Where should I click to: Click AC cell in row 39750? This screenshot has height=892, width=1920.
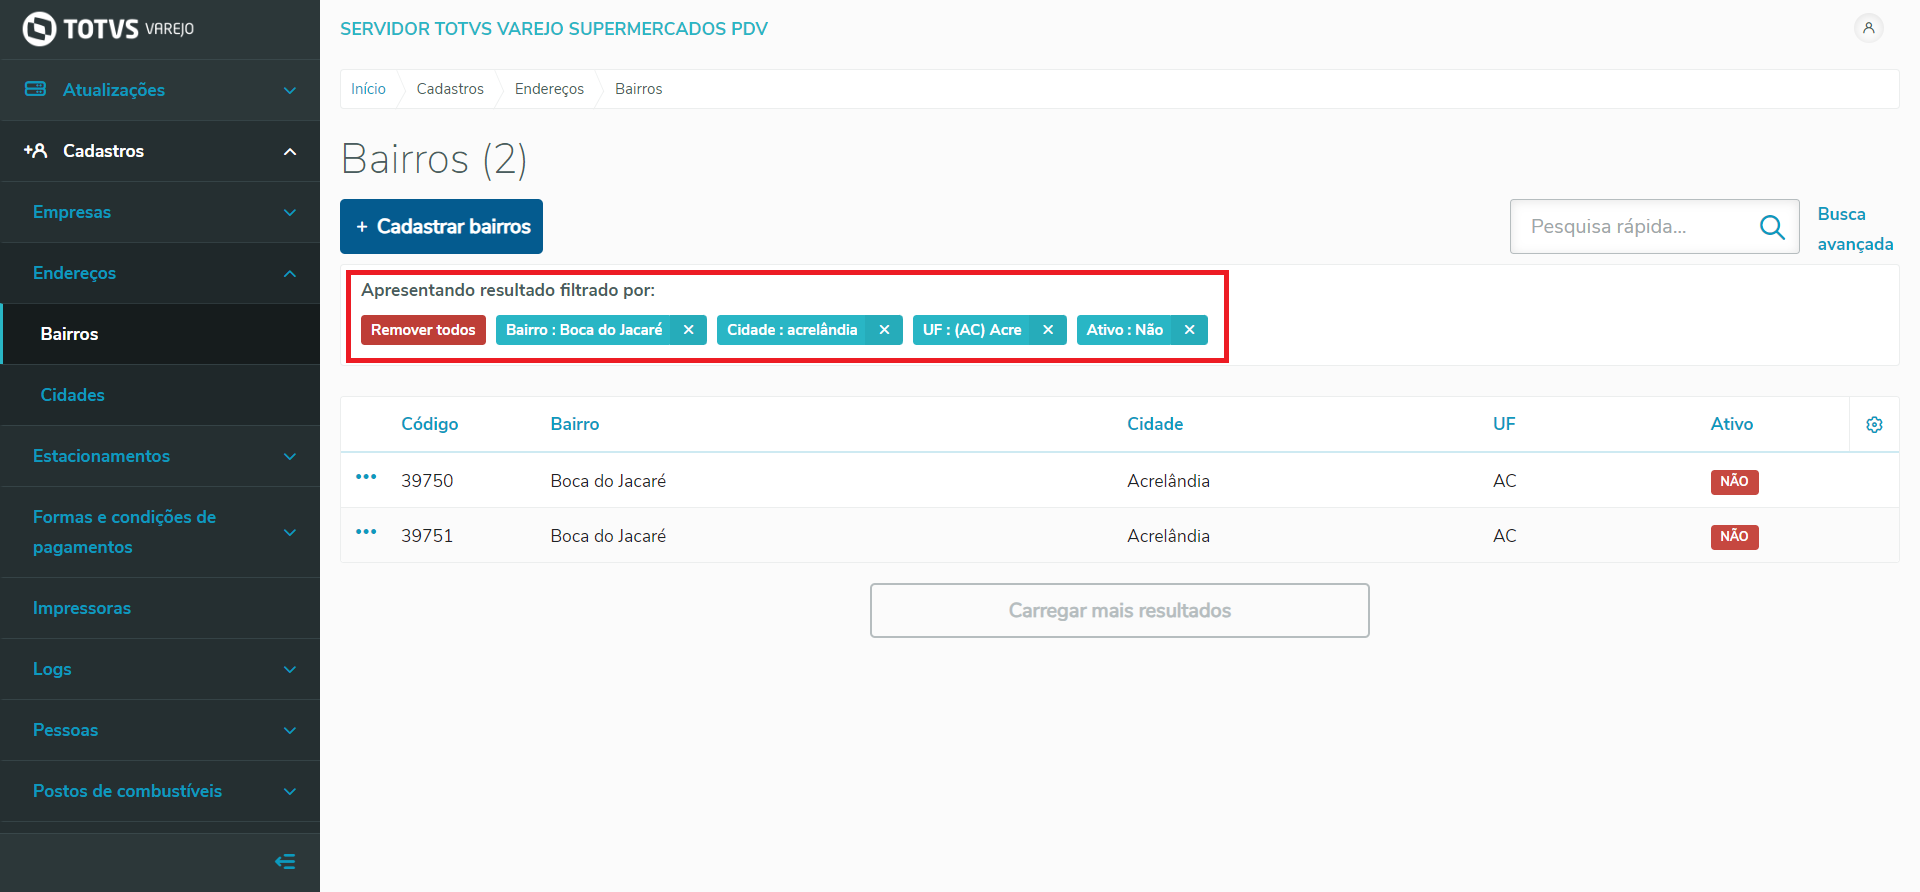tap(1505, 481)
